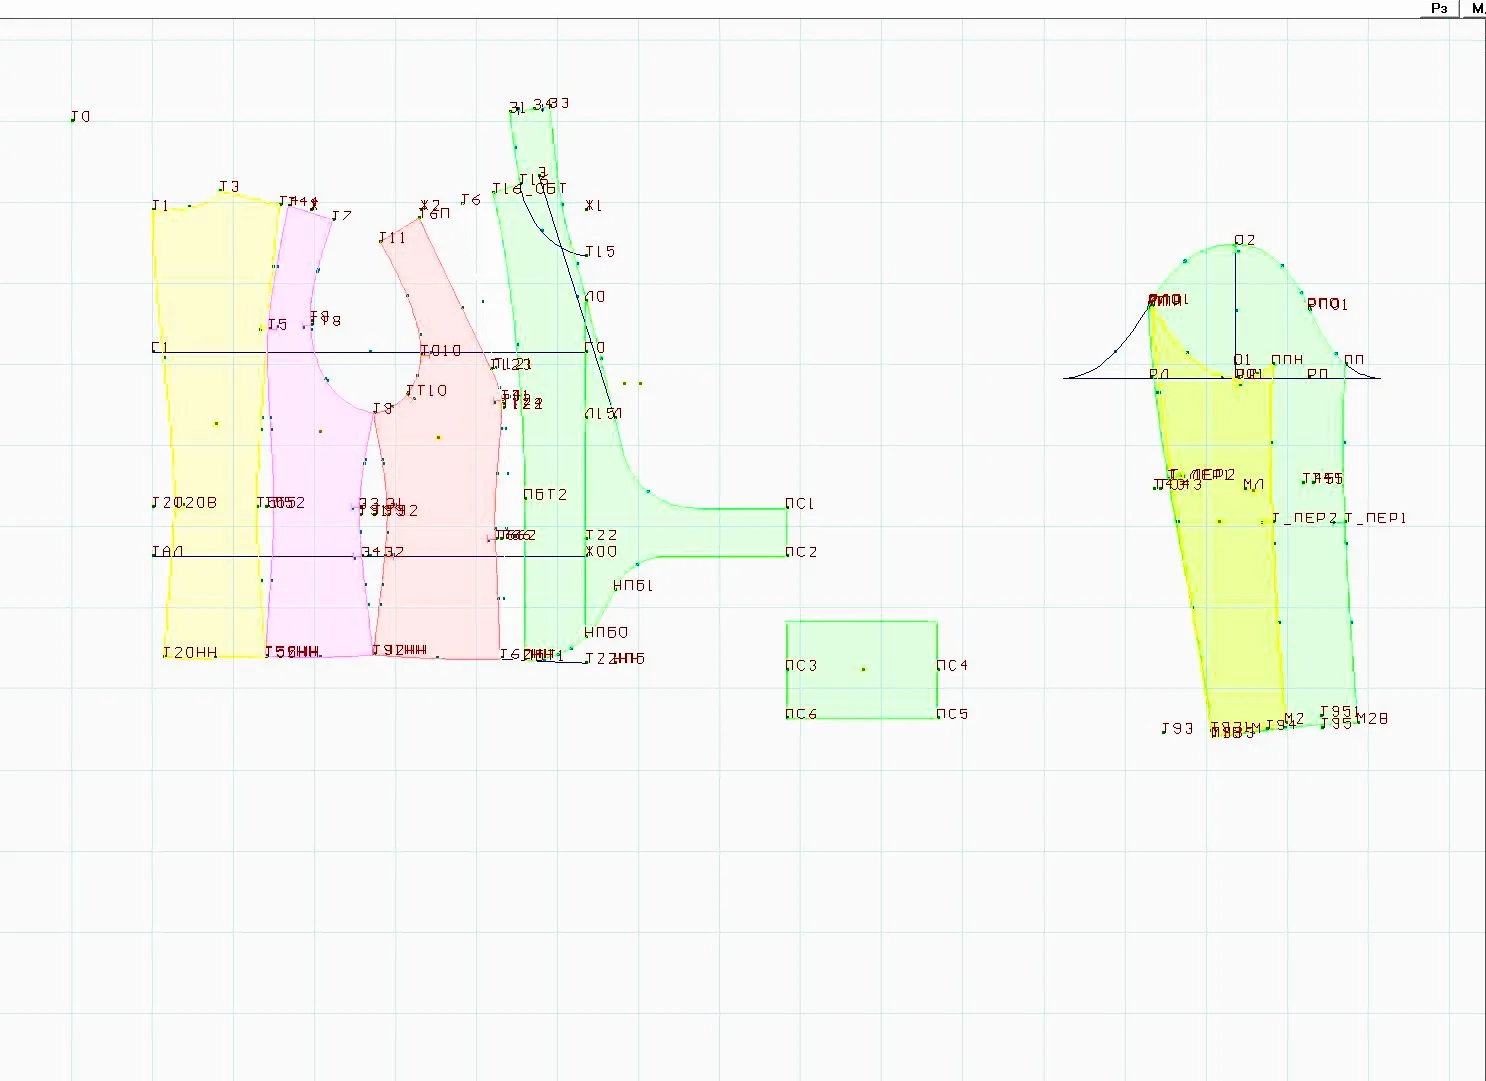The width and height of the screenshot is (1486, 1081).
Task: Click point label М2В
Action: (1372, 719)
